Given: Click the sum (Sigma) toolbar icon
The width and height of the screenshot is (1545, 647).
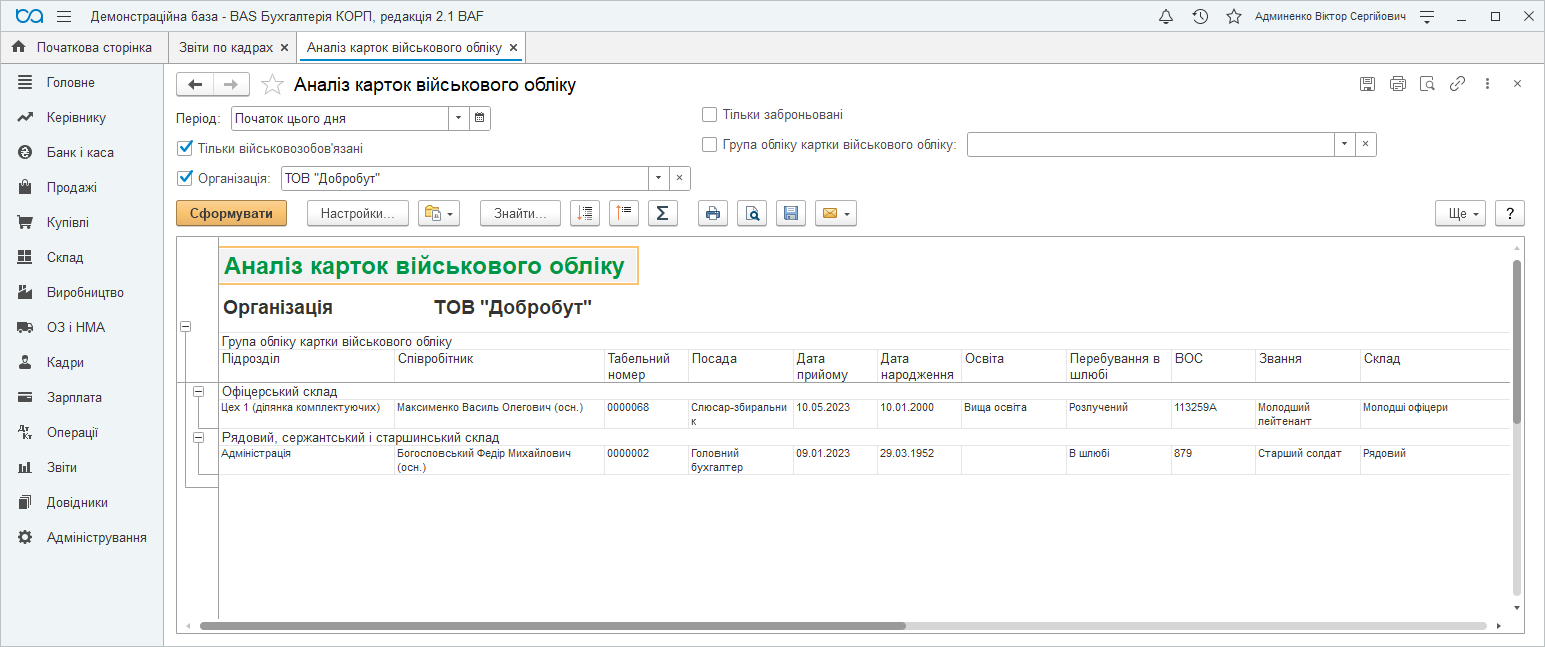Looking at the screenshot, I should (x=662, y=213).
